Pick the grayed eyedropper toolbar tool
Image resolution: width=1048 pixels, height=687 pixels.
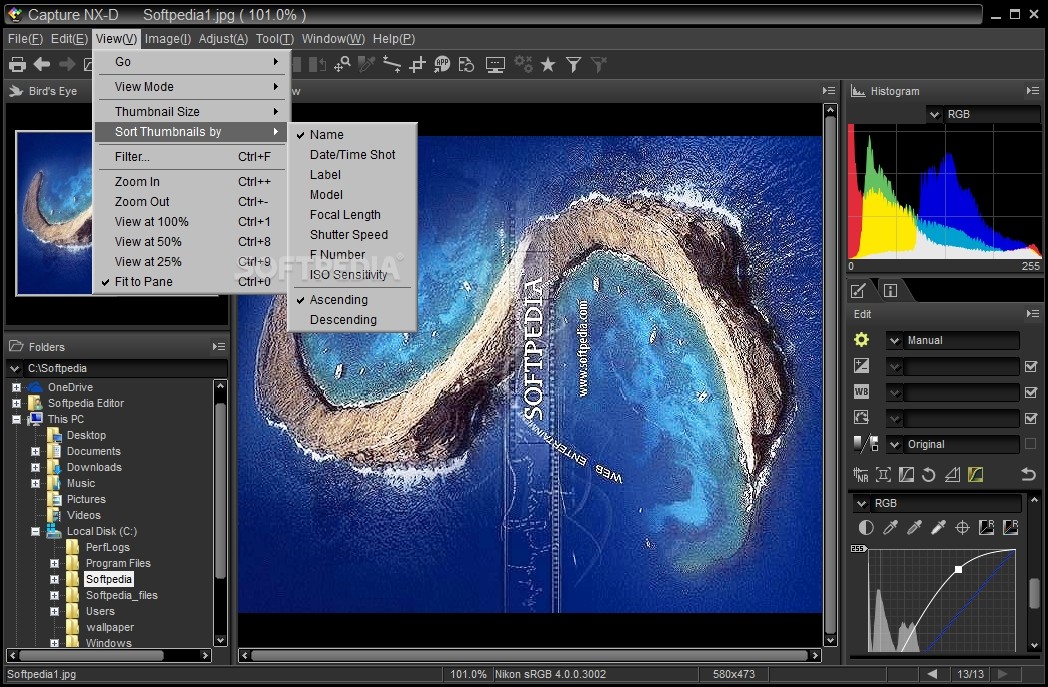coord(367,64)
